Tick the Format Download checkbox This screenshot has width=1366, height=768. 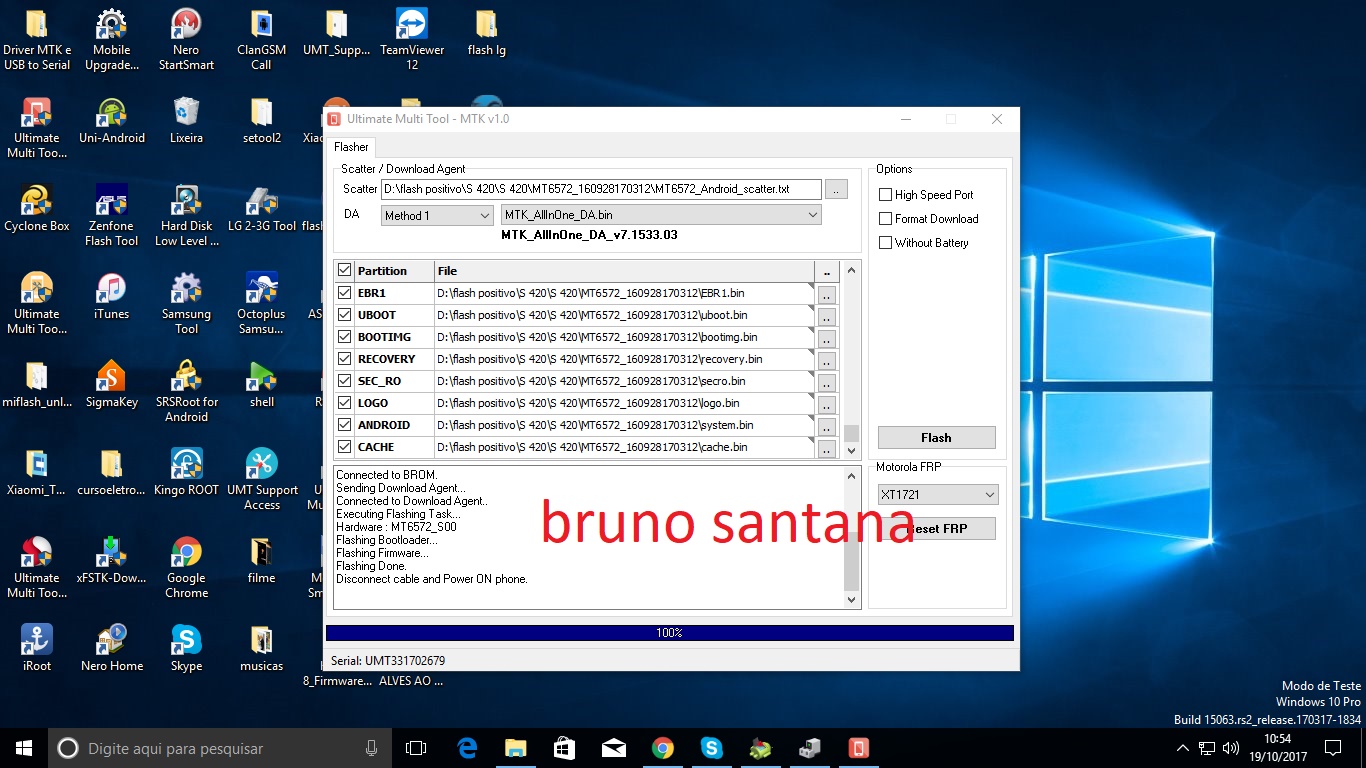[x=885, y=219]
